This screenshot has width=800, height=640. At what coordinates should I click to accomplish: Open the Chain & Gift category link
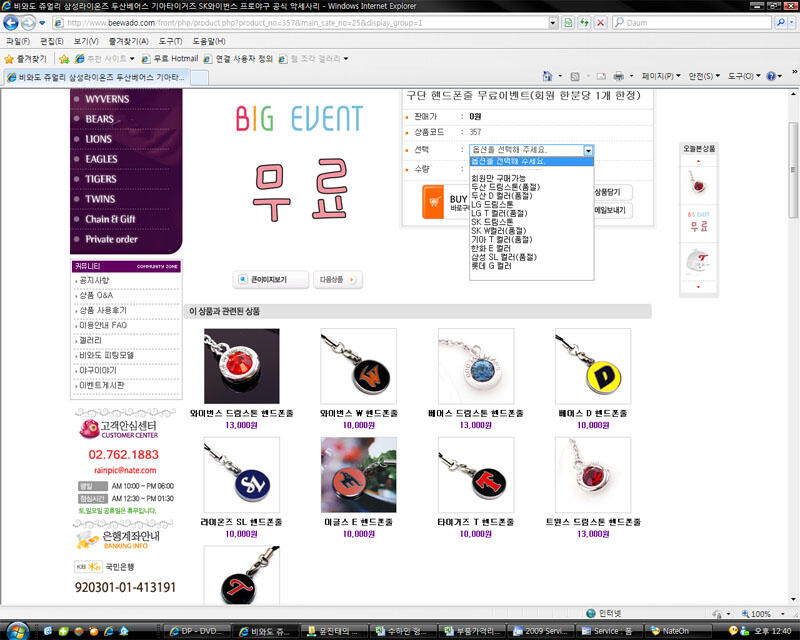point(110,219)
